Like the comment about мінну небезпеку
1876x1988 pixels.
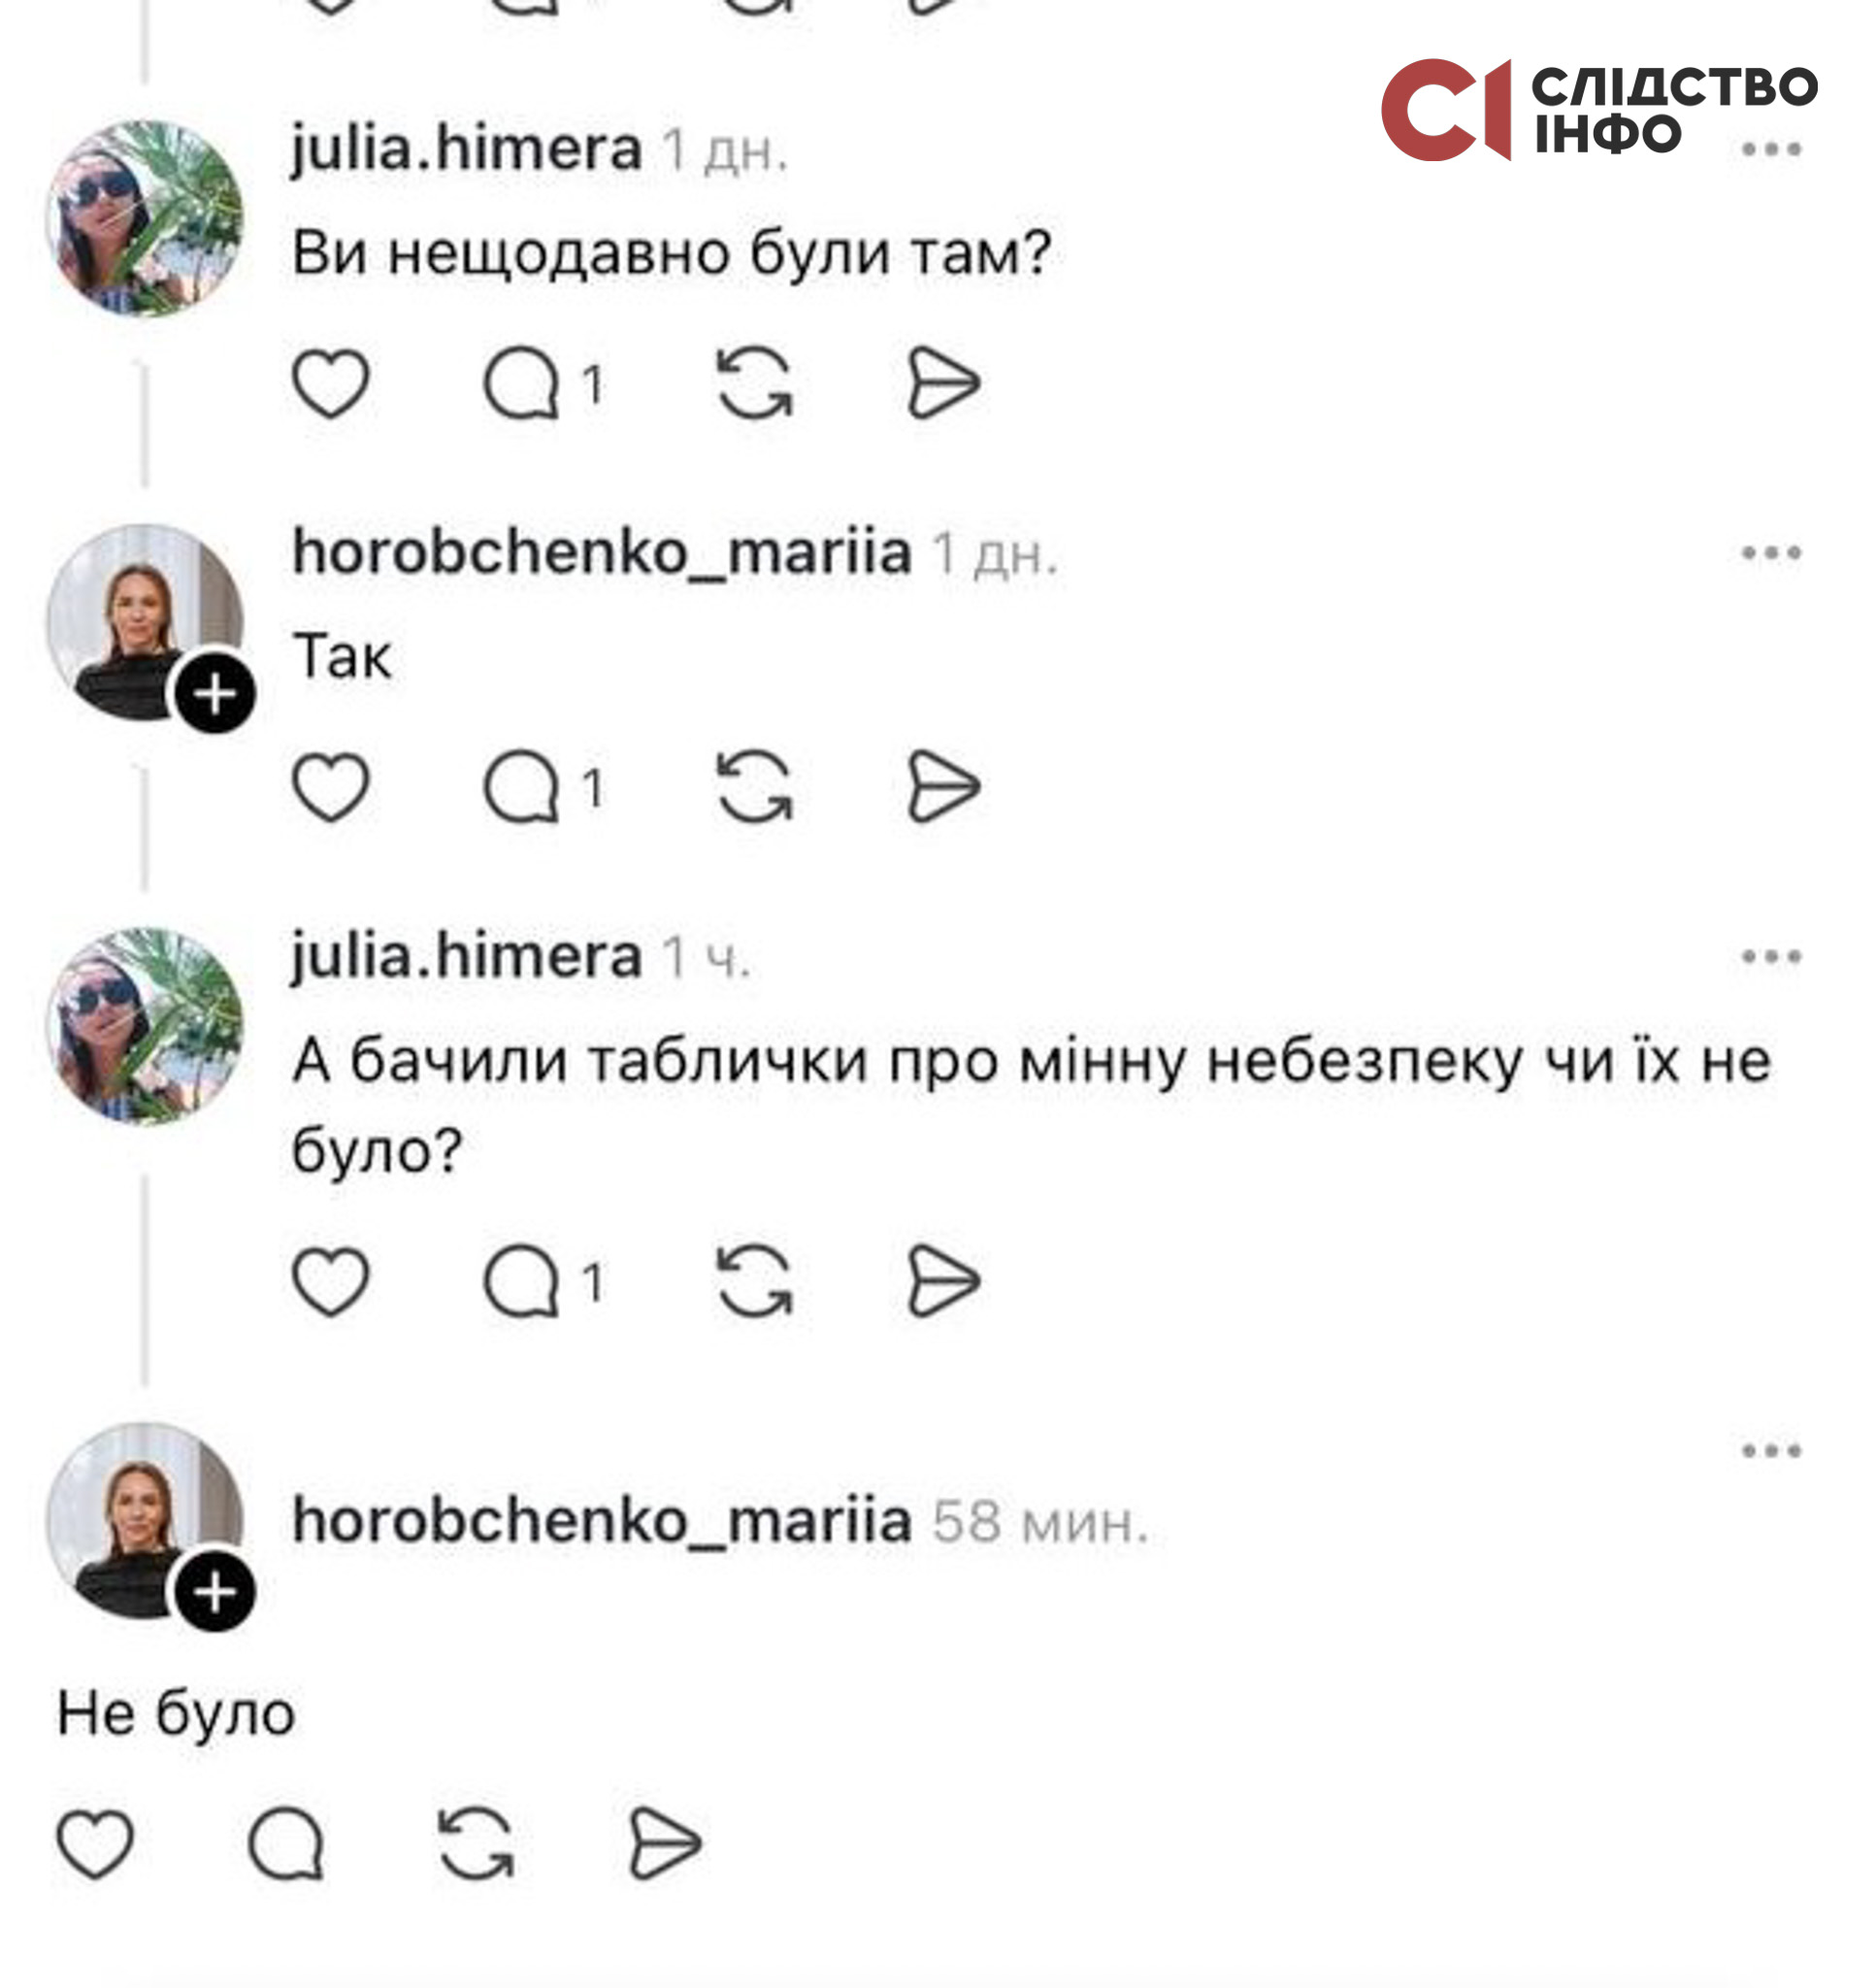tap(331, 1282)
